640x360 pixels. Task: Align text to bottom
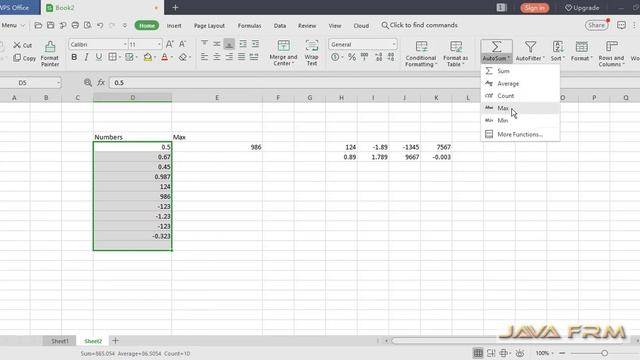click(x=229, y=44)
